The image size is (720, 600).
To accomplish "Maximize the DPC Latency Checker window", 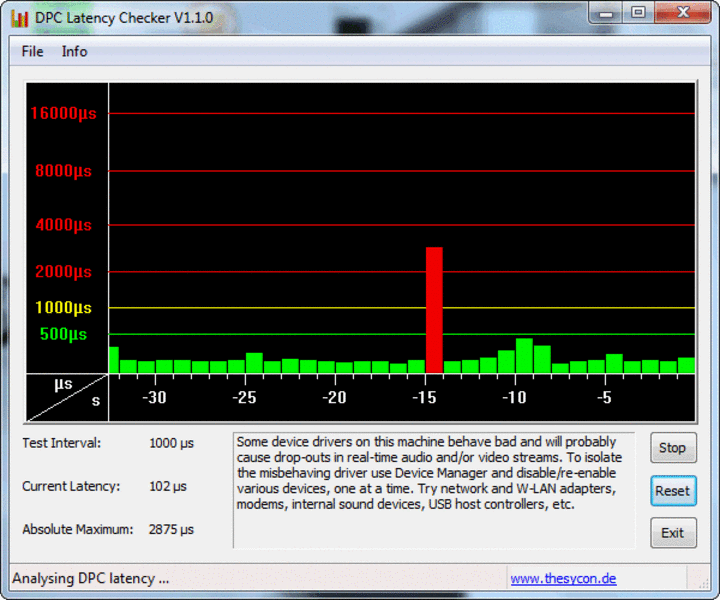I will tap(638, 13).
